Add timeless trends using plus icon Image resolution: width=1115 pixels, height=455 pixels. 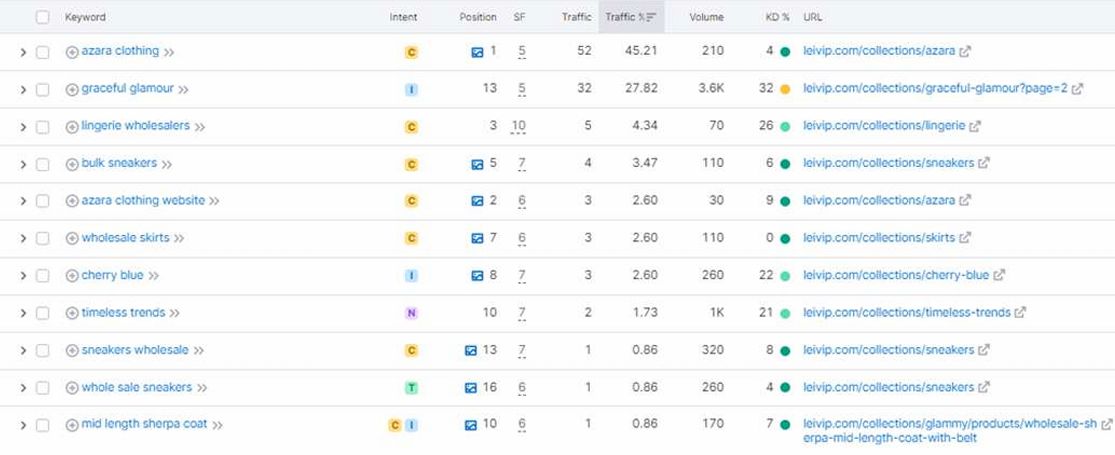(72, 314)
